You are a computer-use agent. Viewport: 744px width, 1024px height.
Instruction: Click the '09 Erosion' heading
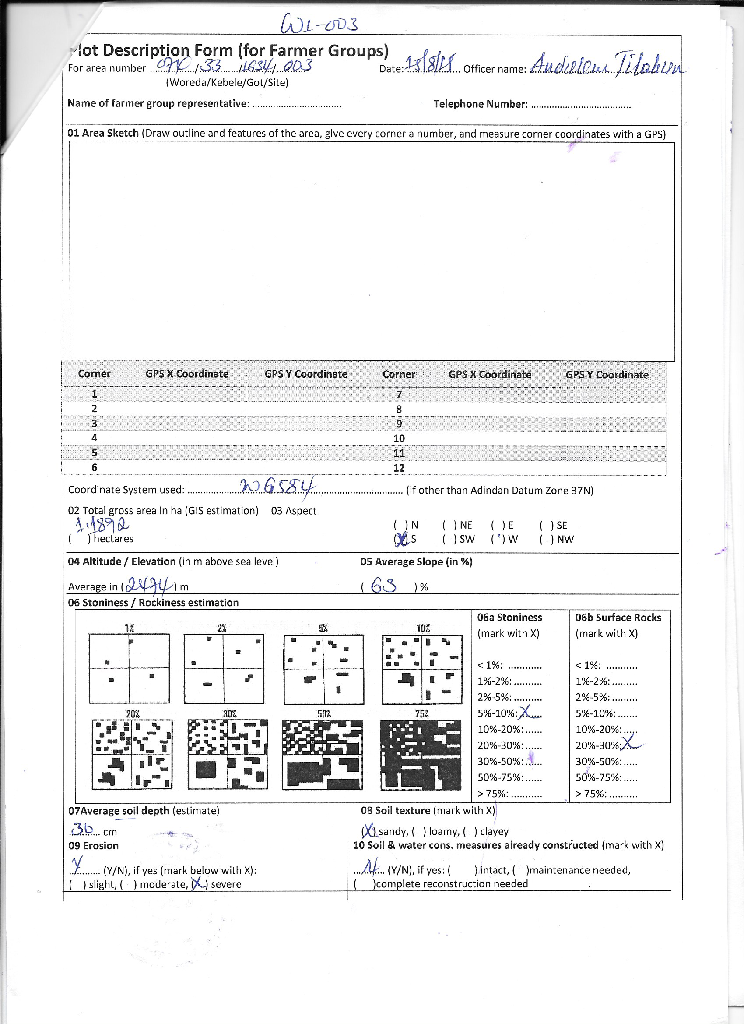[93, 845]
